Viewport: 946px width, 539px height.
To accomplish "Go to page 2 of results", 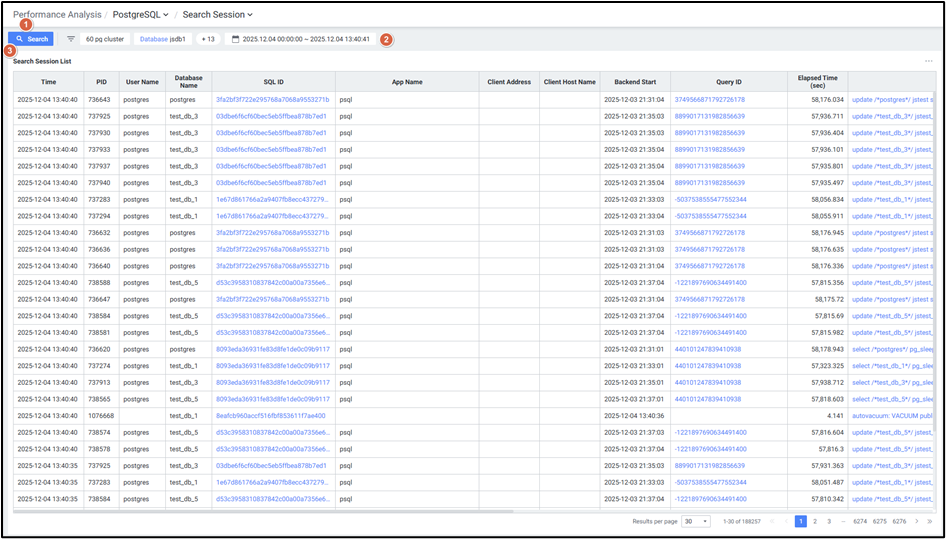I will (815, 521).
